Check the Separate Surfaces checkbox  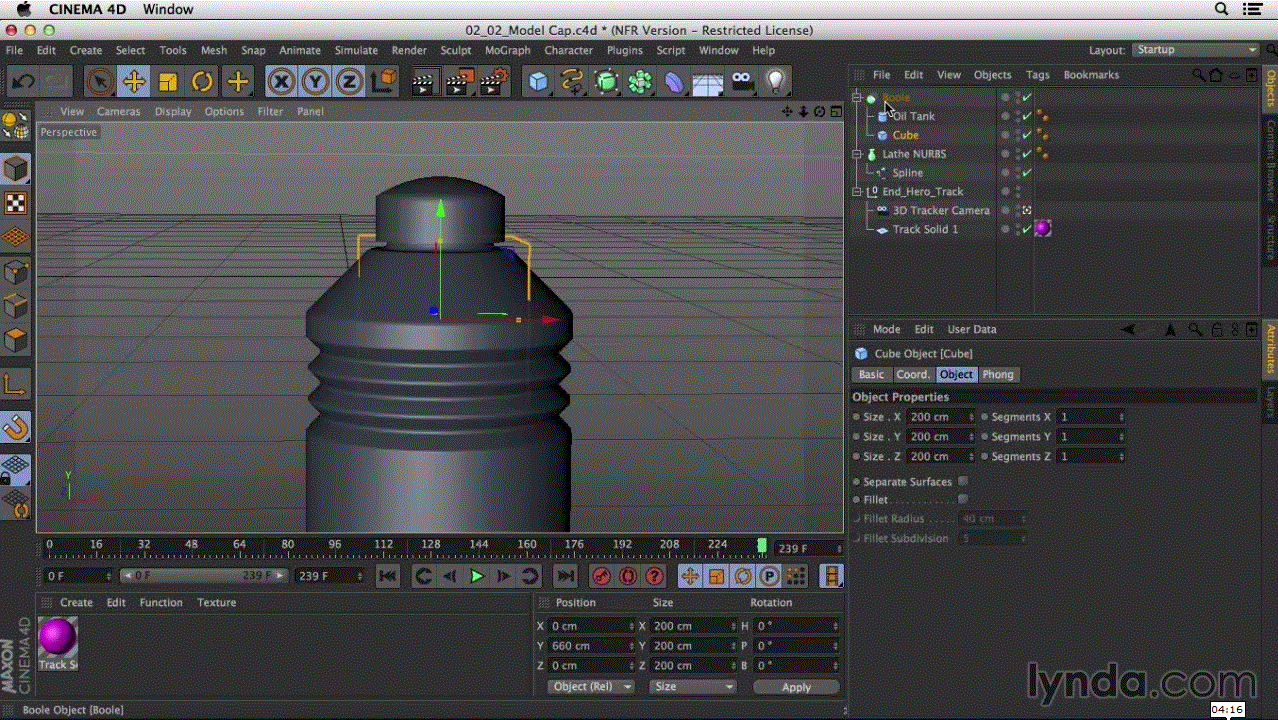[963, 481]
